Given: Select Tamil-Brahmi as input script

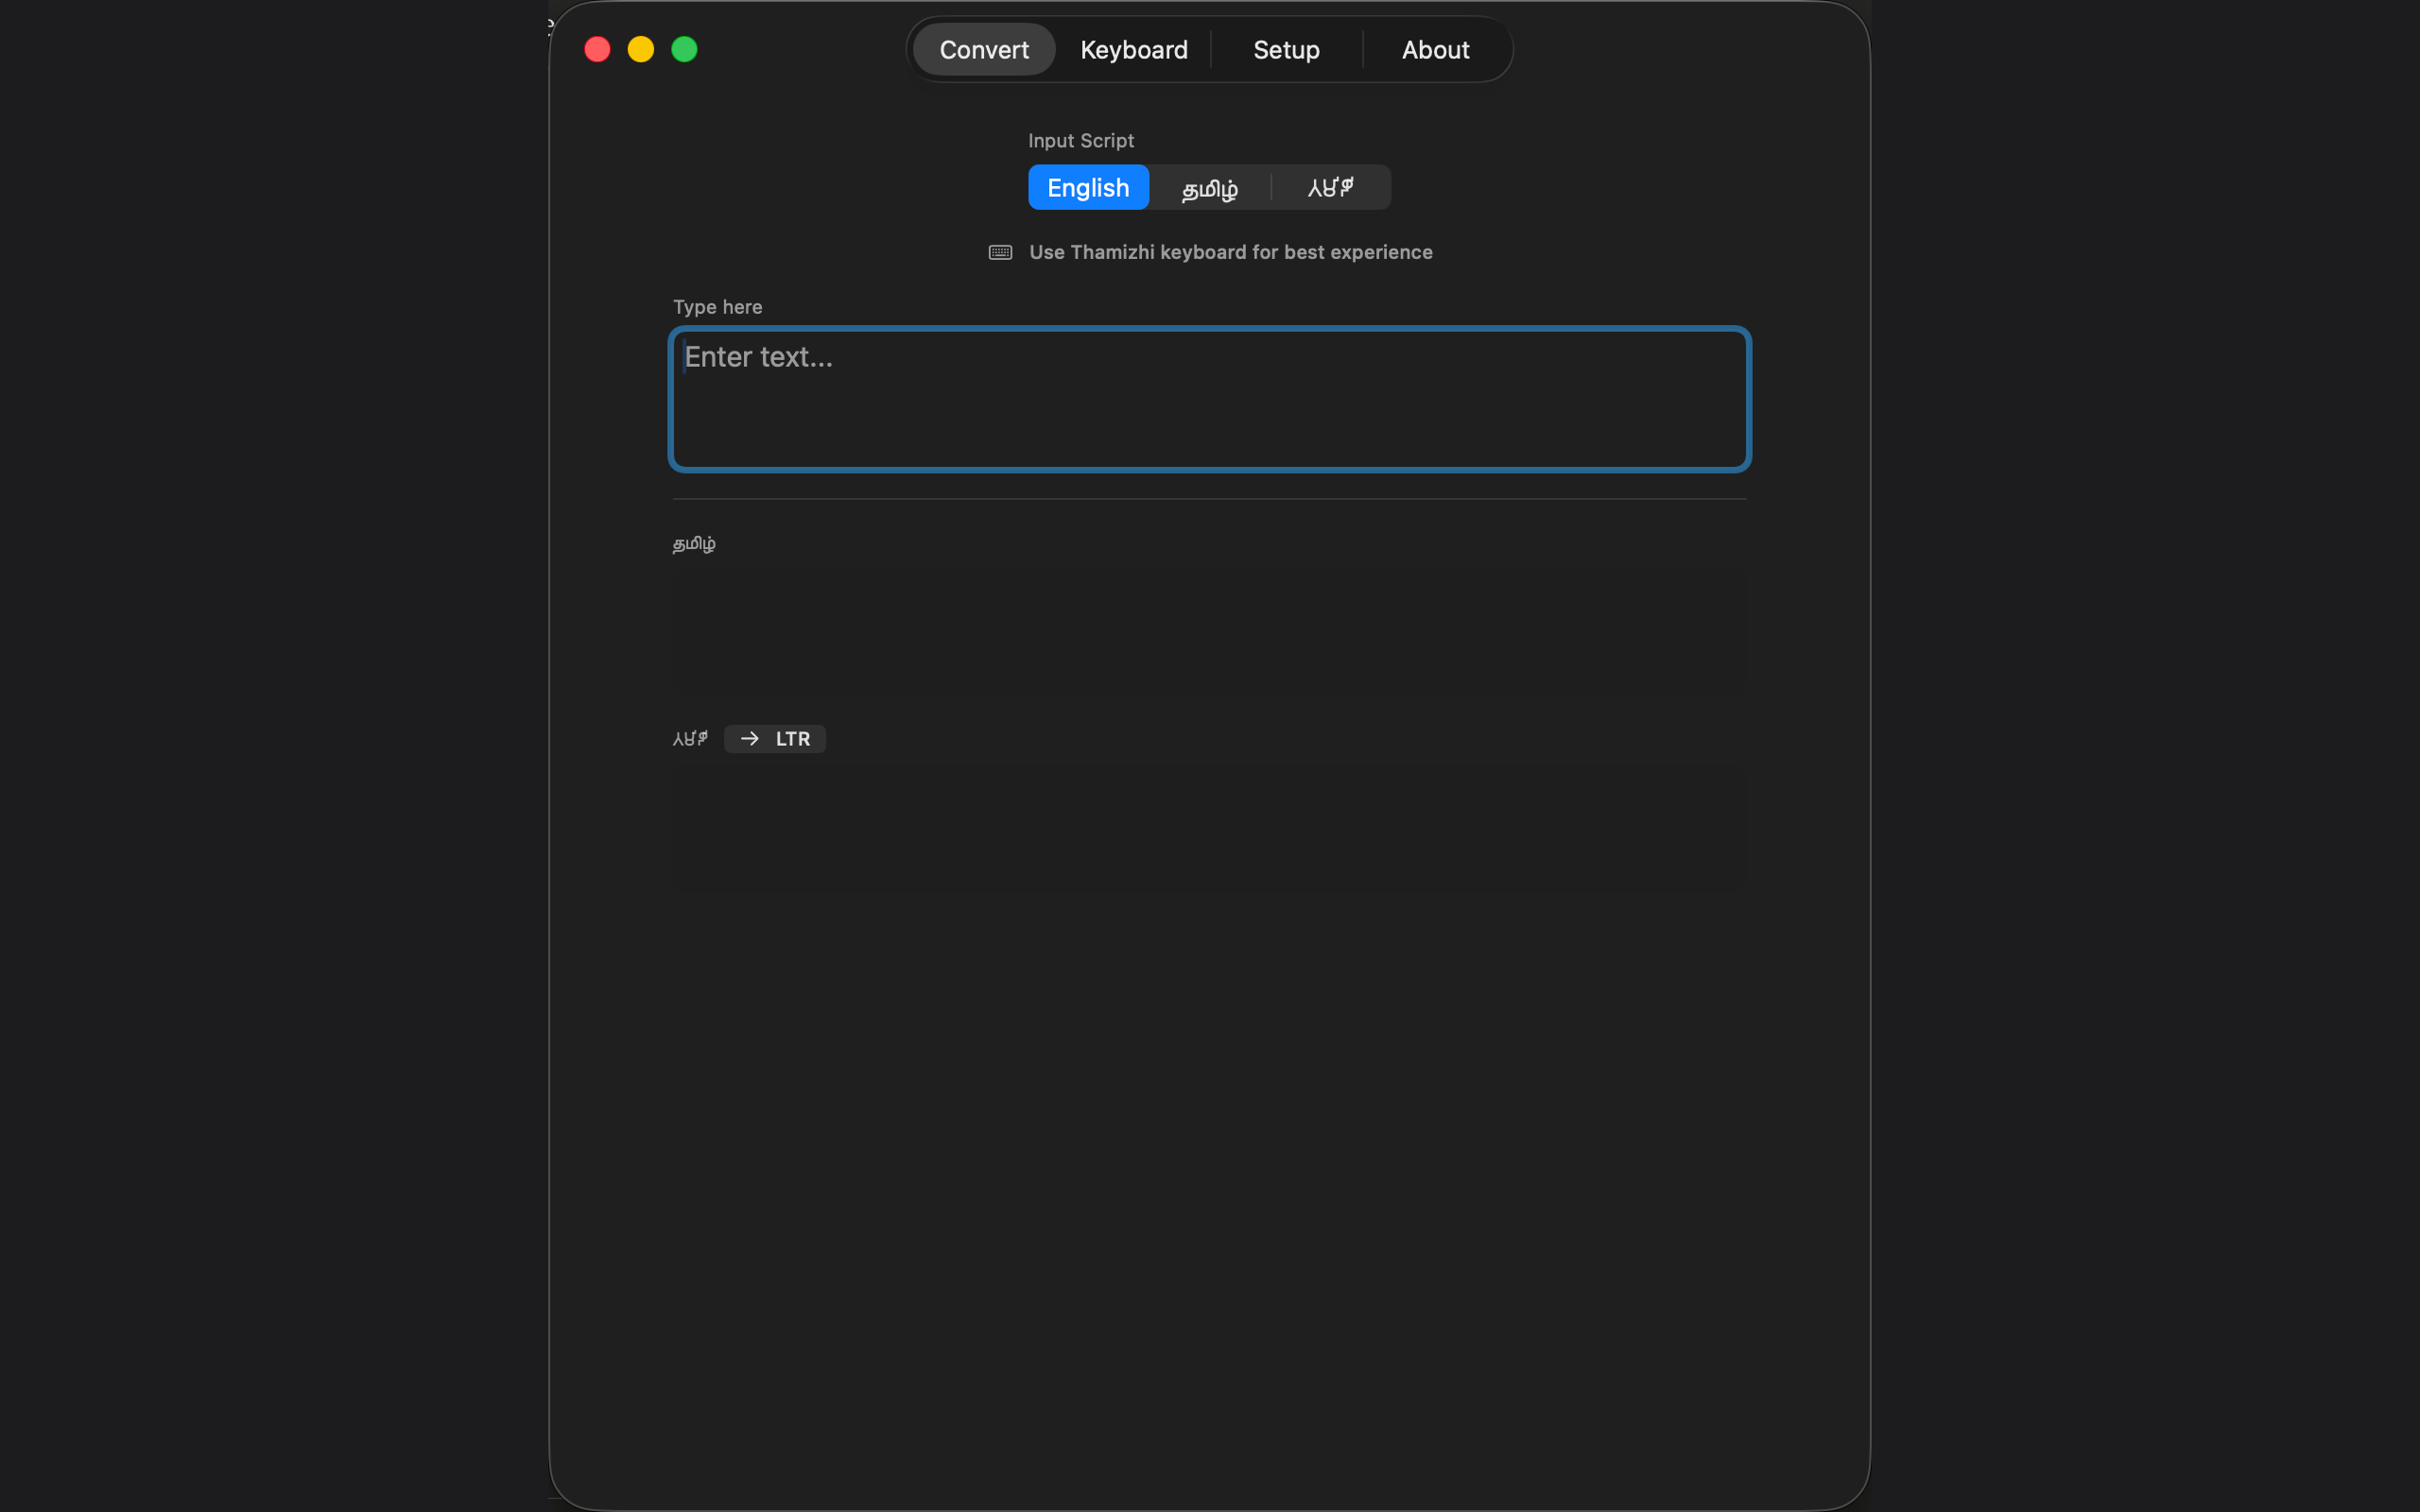Looking at the screenshot, I should (1330, 187).
